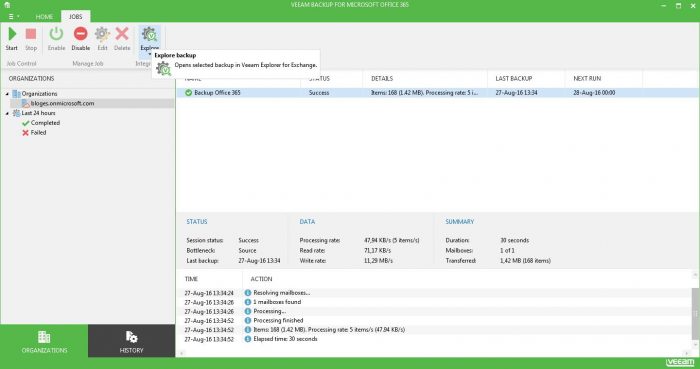Maximize the Veeam Backup window
The height and width of the screenshot is (369, 700).
point(679,5)
